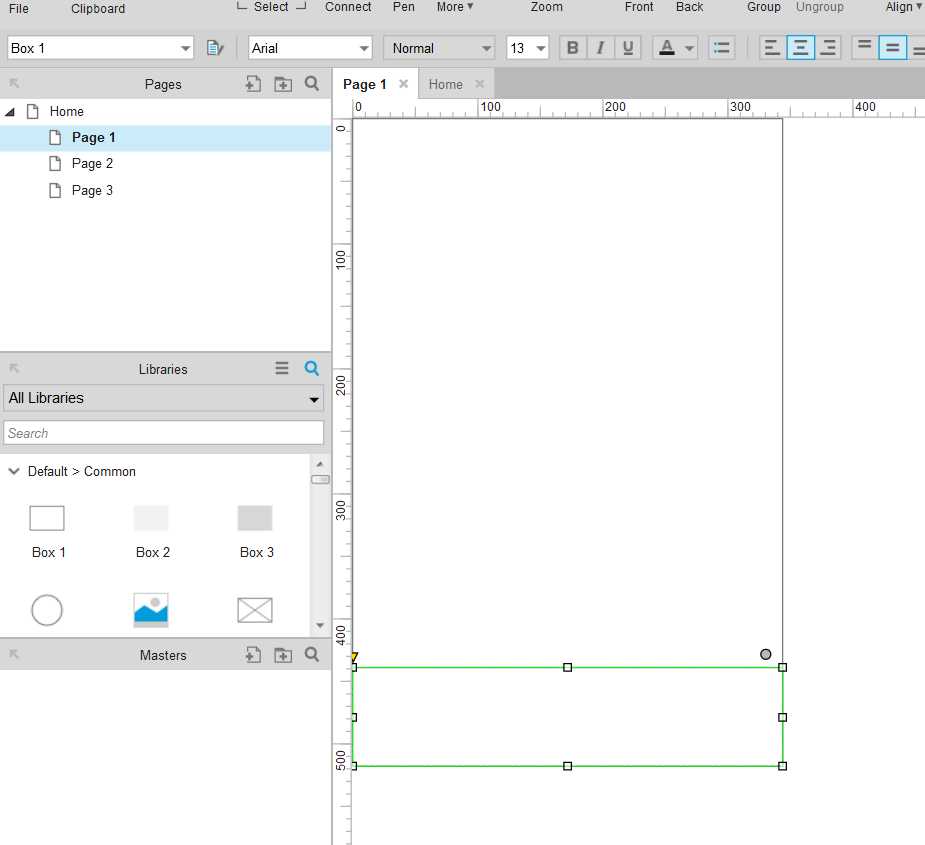Align text to top vertically

pyautogui.click(x=864, y=48)
